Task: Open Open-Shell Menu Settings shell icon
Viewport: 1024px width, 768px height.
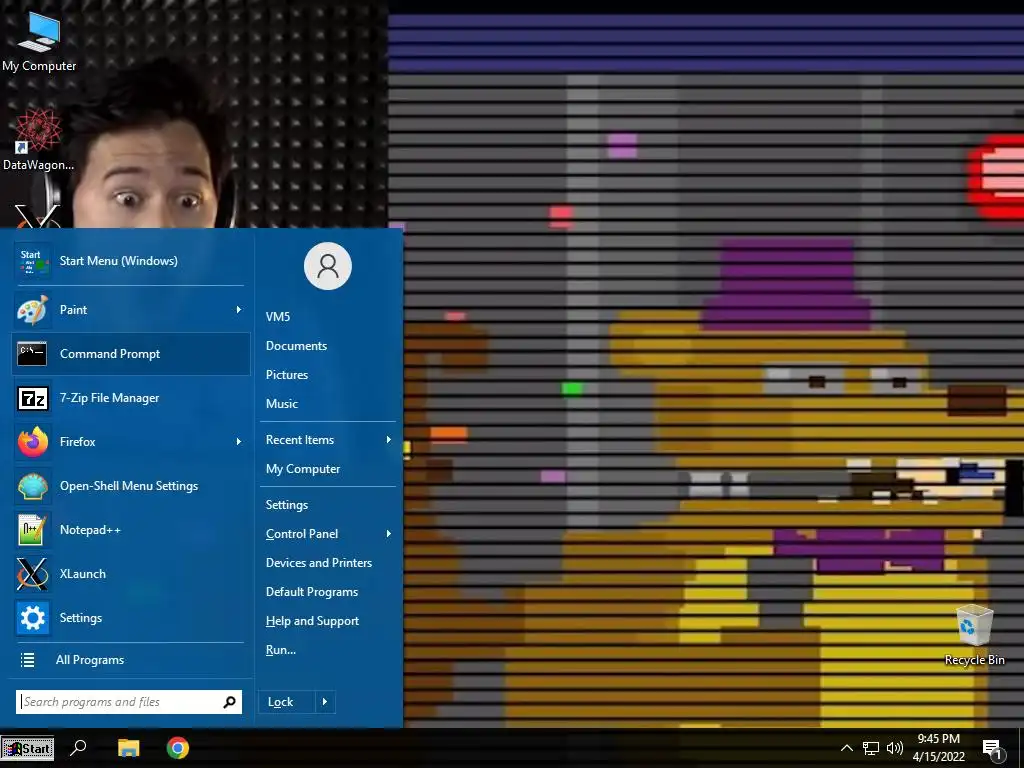Action: click(x=33, y=486)
